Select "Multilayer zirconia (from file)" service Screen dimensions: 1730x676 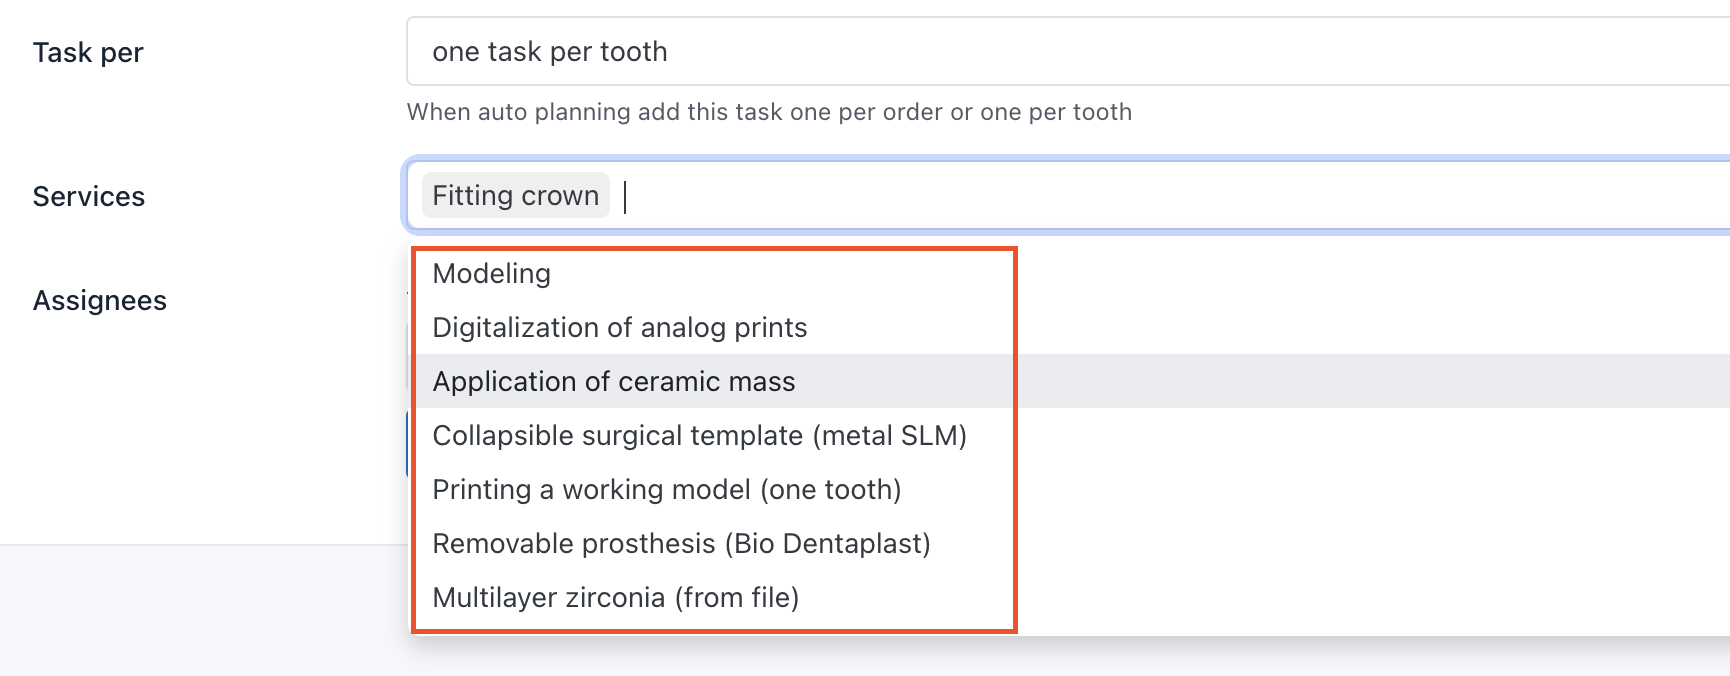pyautogui.click(x=615, y=597)
